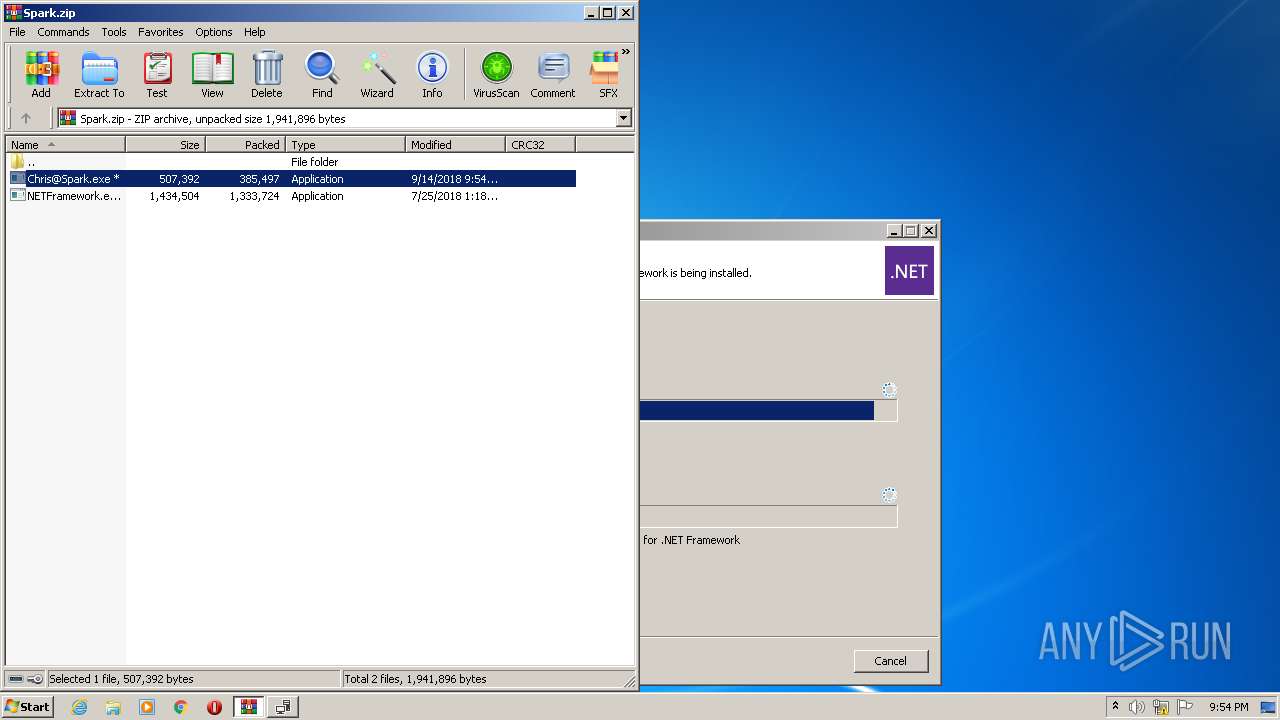1280x720 pixels.
Task: Click the 'Selected 1 file' status text
Action: pyautogui.click(x=121, y=679)
